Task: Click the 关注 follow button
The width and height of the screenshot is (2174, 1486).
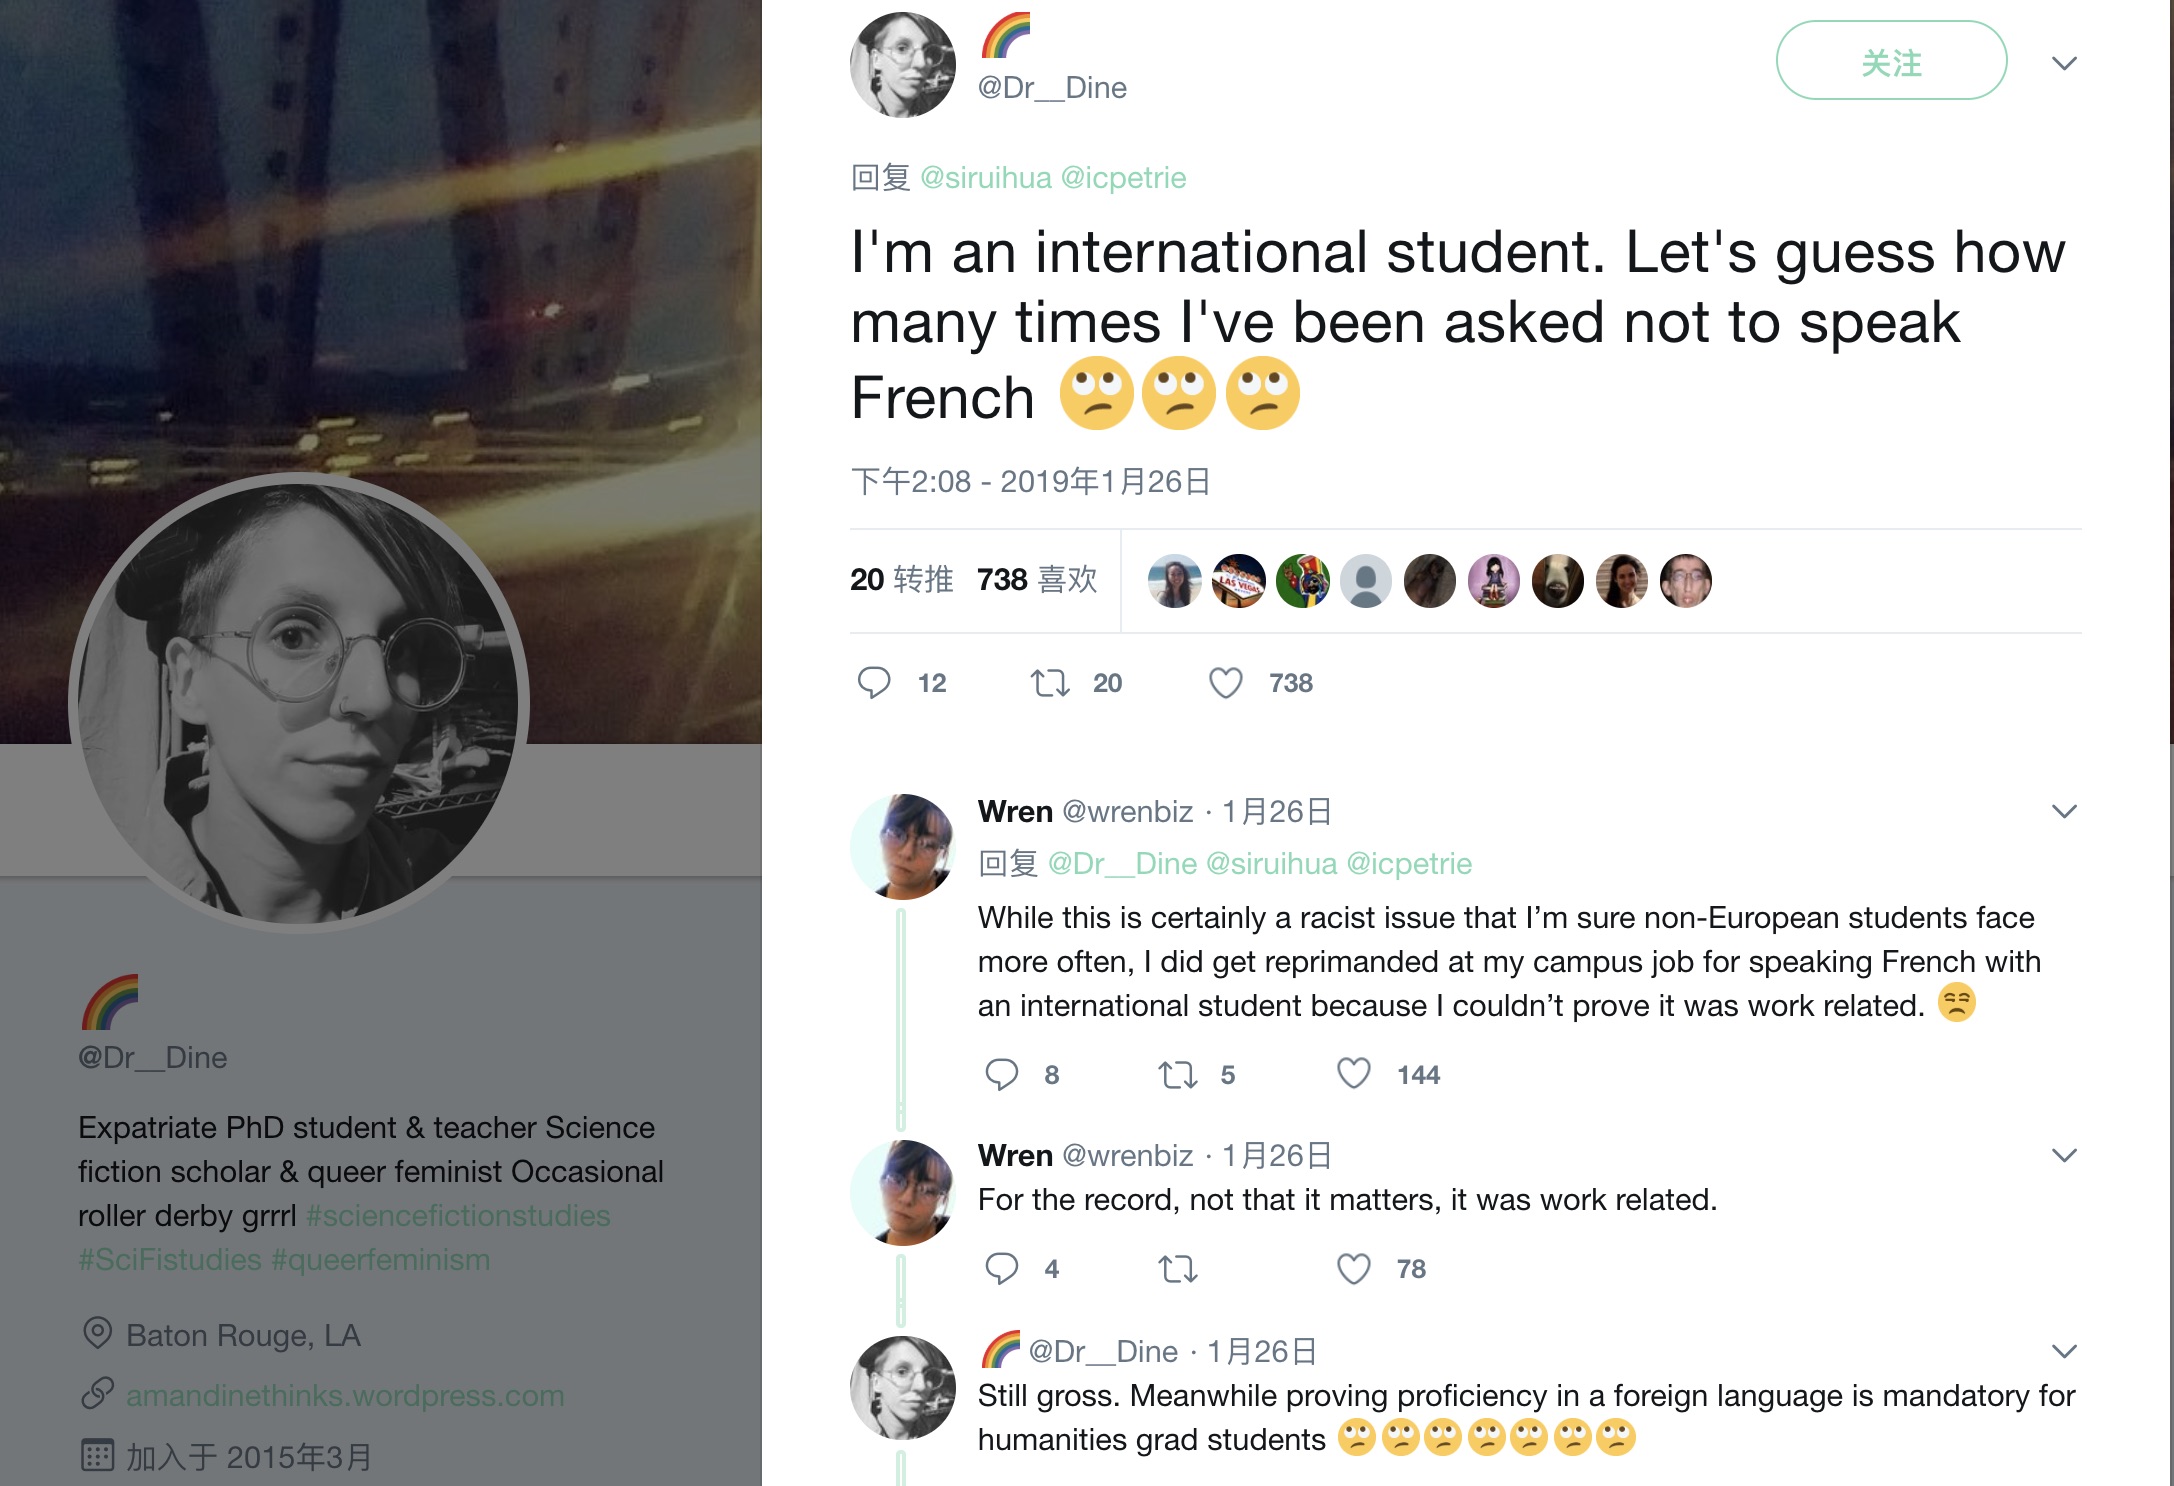Action: [x=1890, y=61]
